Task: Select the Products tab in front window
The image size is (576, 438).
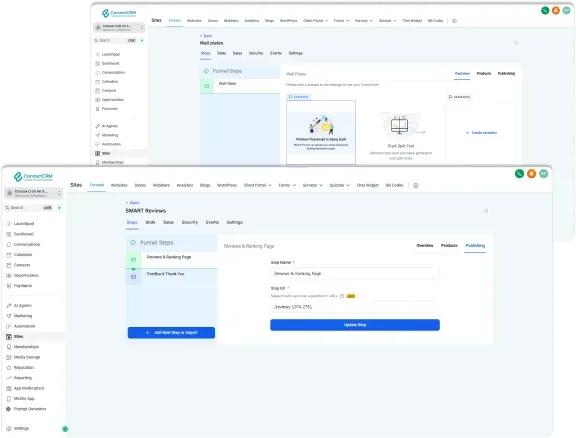Action: coord(449,245)
